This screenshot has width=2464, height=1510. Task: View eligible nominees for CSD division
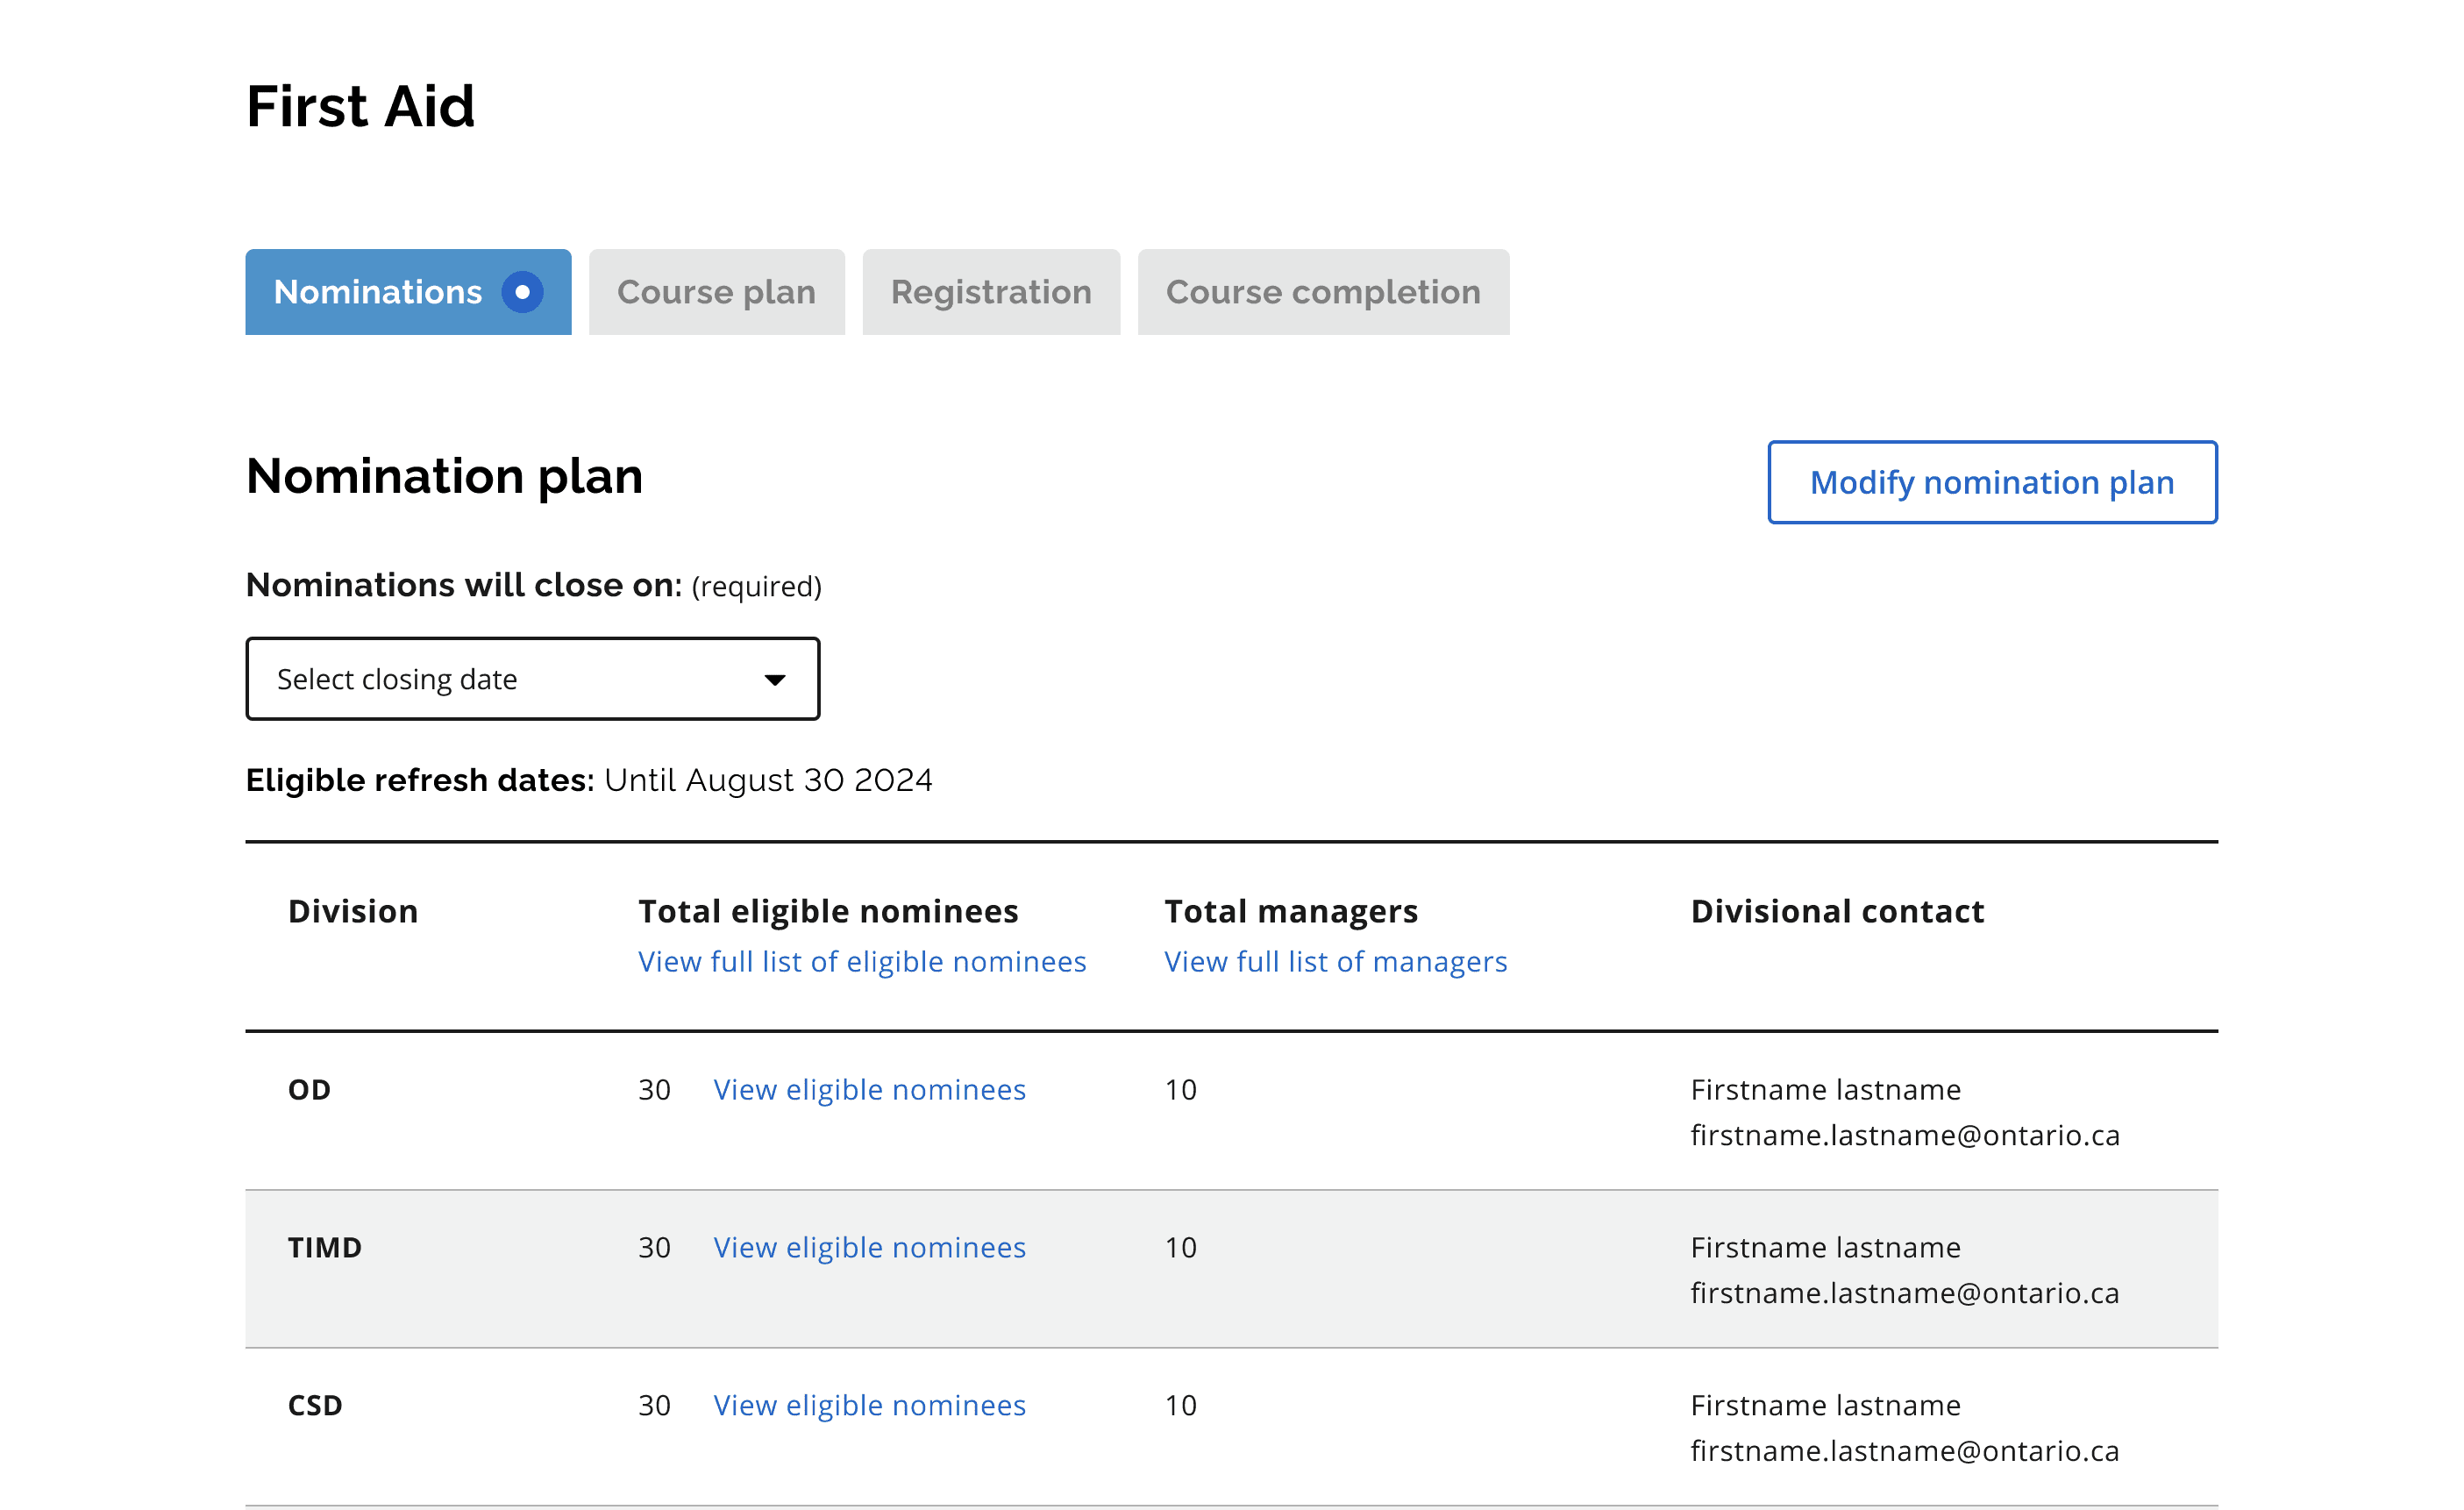click(x=869, y=1405)
